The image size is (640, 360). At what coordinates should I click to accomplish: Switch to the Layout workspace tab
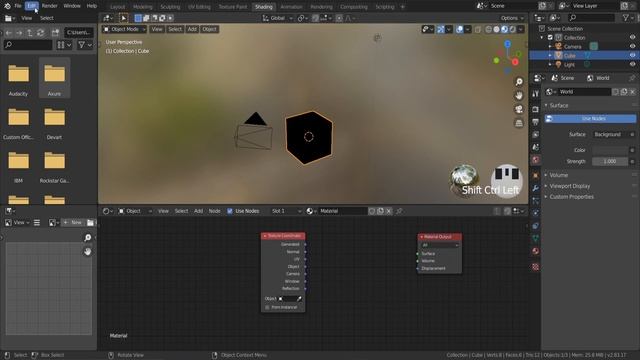click(118, 7)
